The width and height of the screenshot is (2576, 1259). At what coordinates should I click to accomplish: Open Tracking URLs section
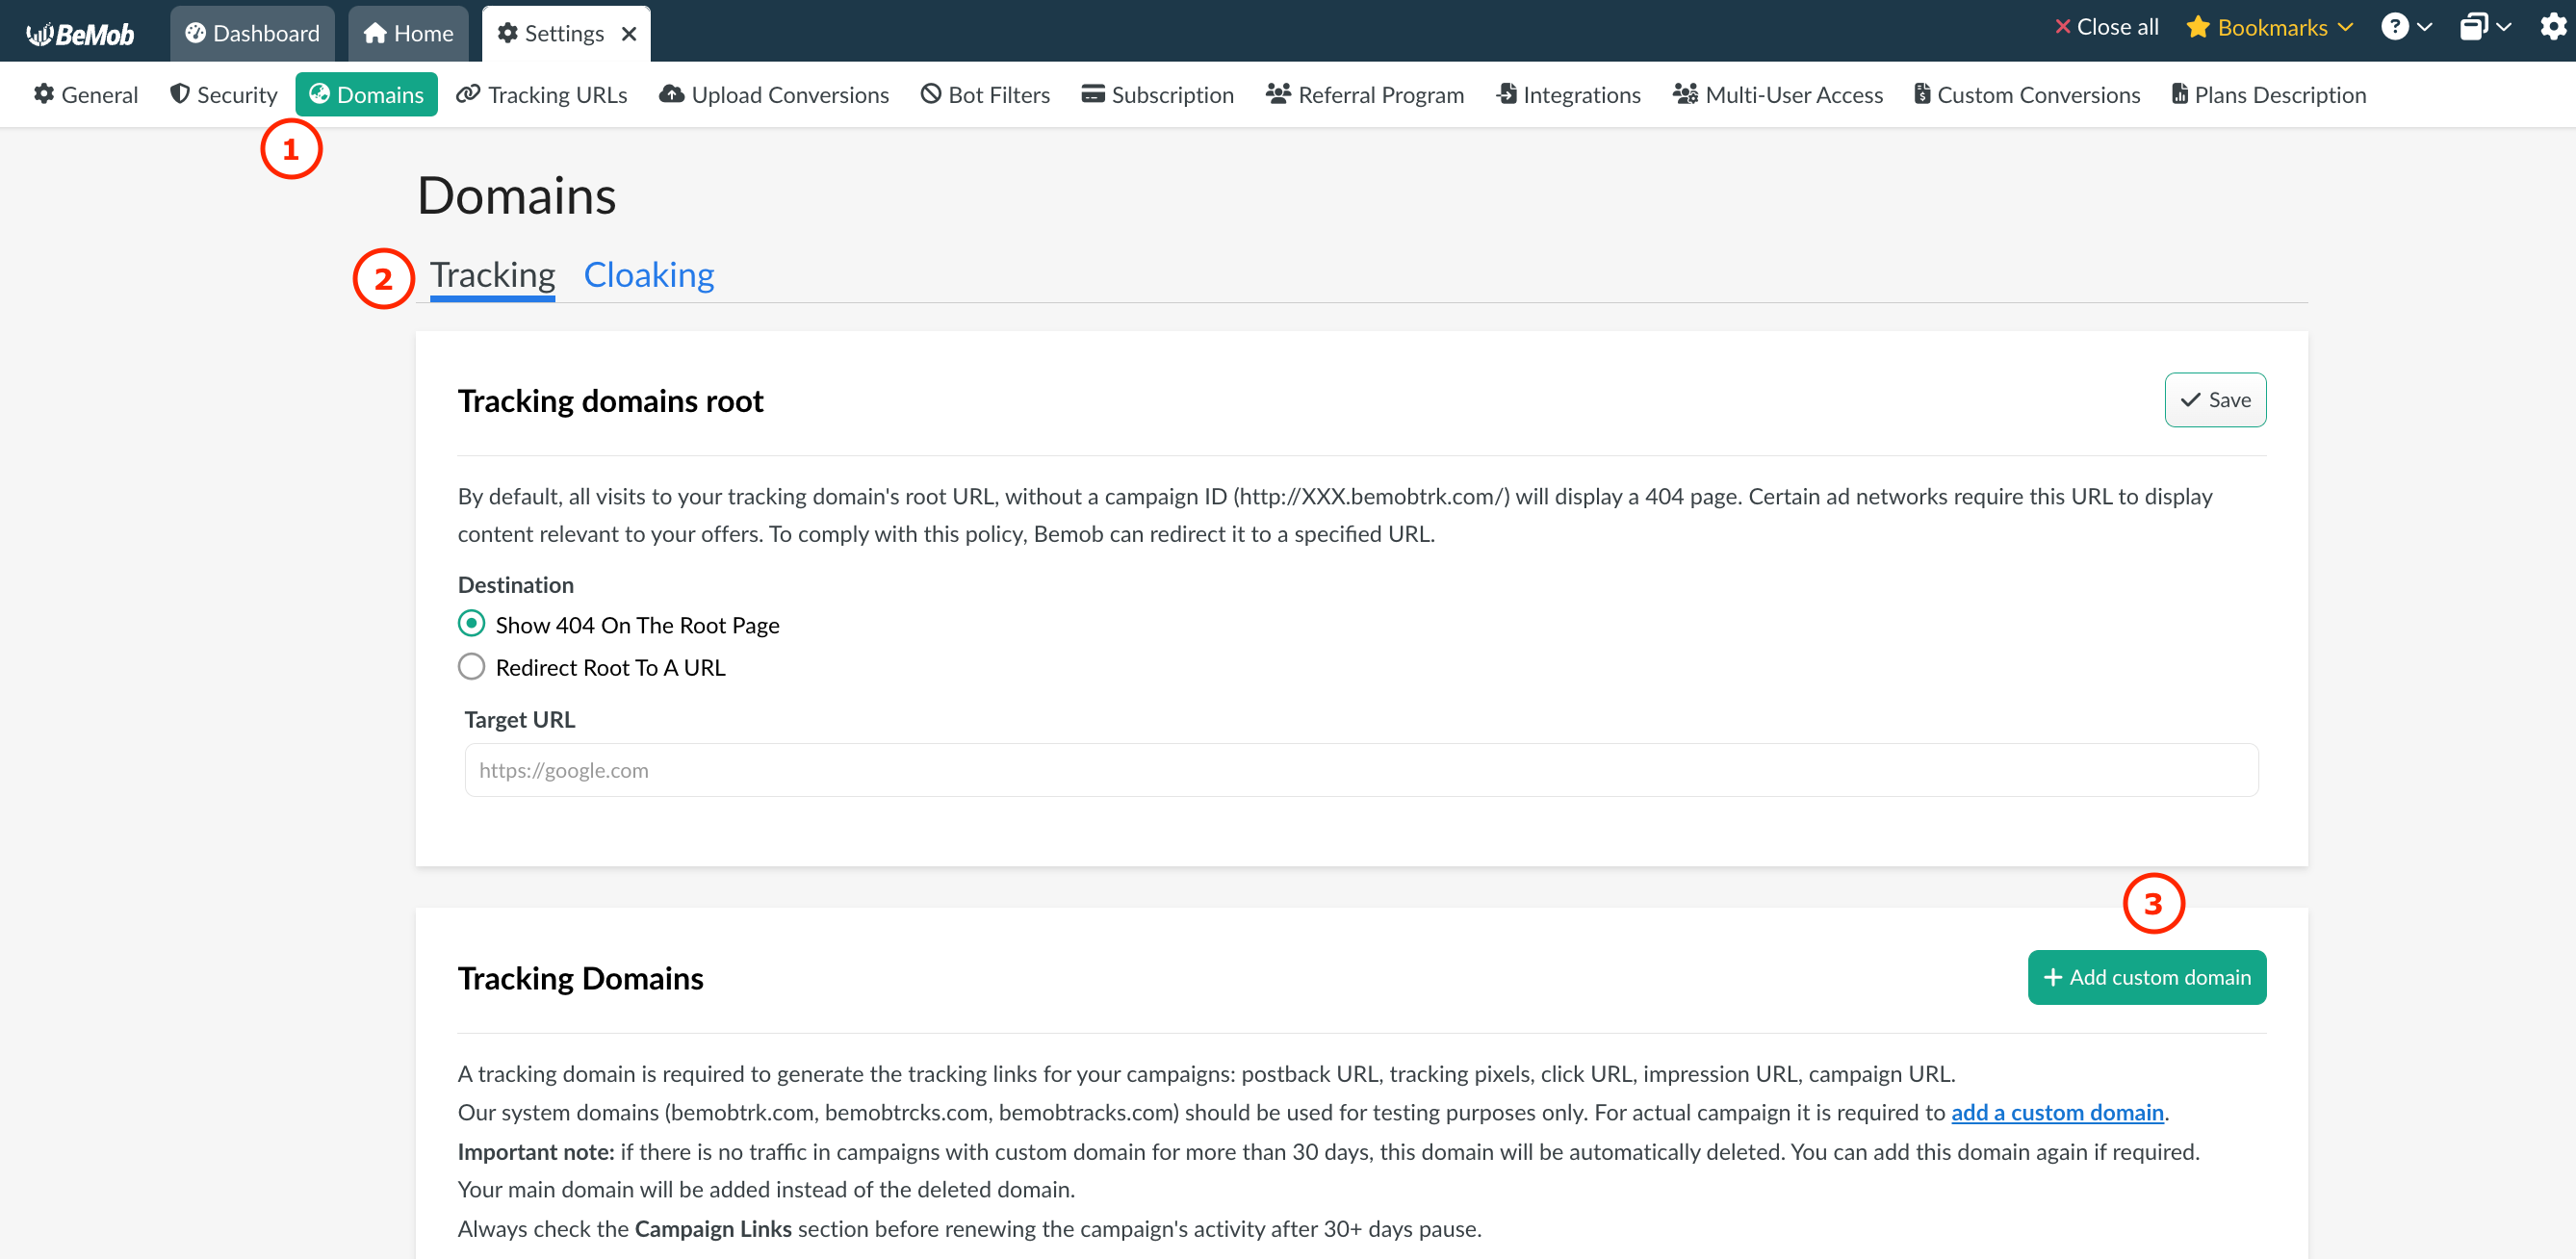[542, 94]
